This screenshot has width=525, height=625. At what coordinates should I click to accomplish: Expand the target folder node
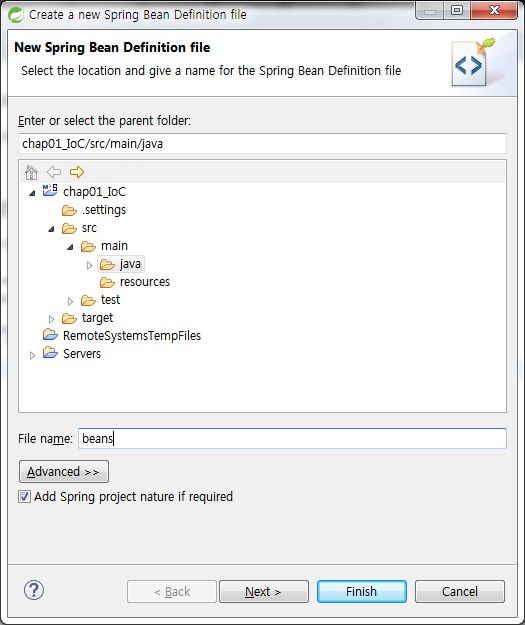51,319
